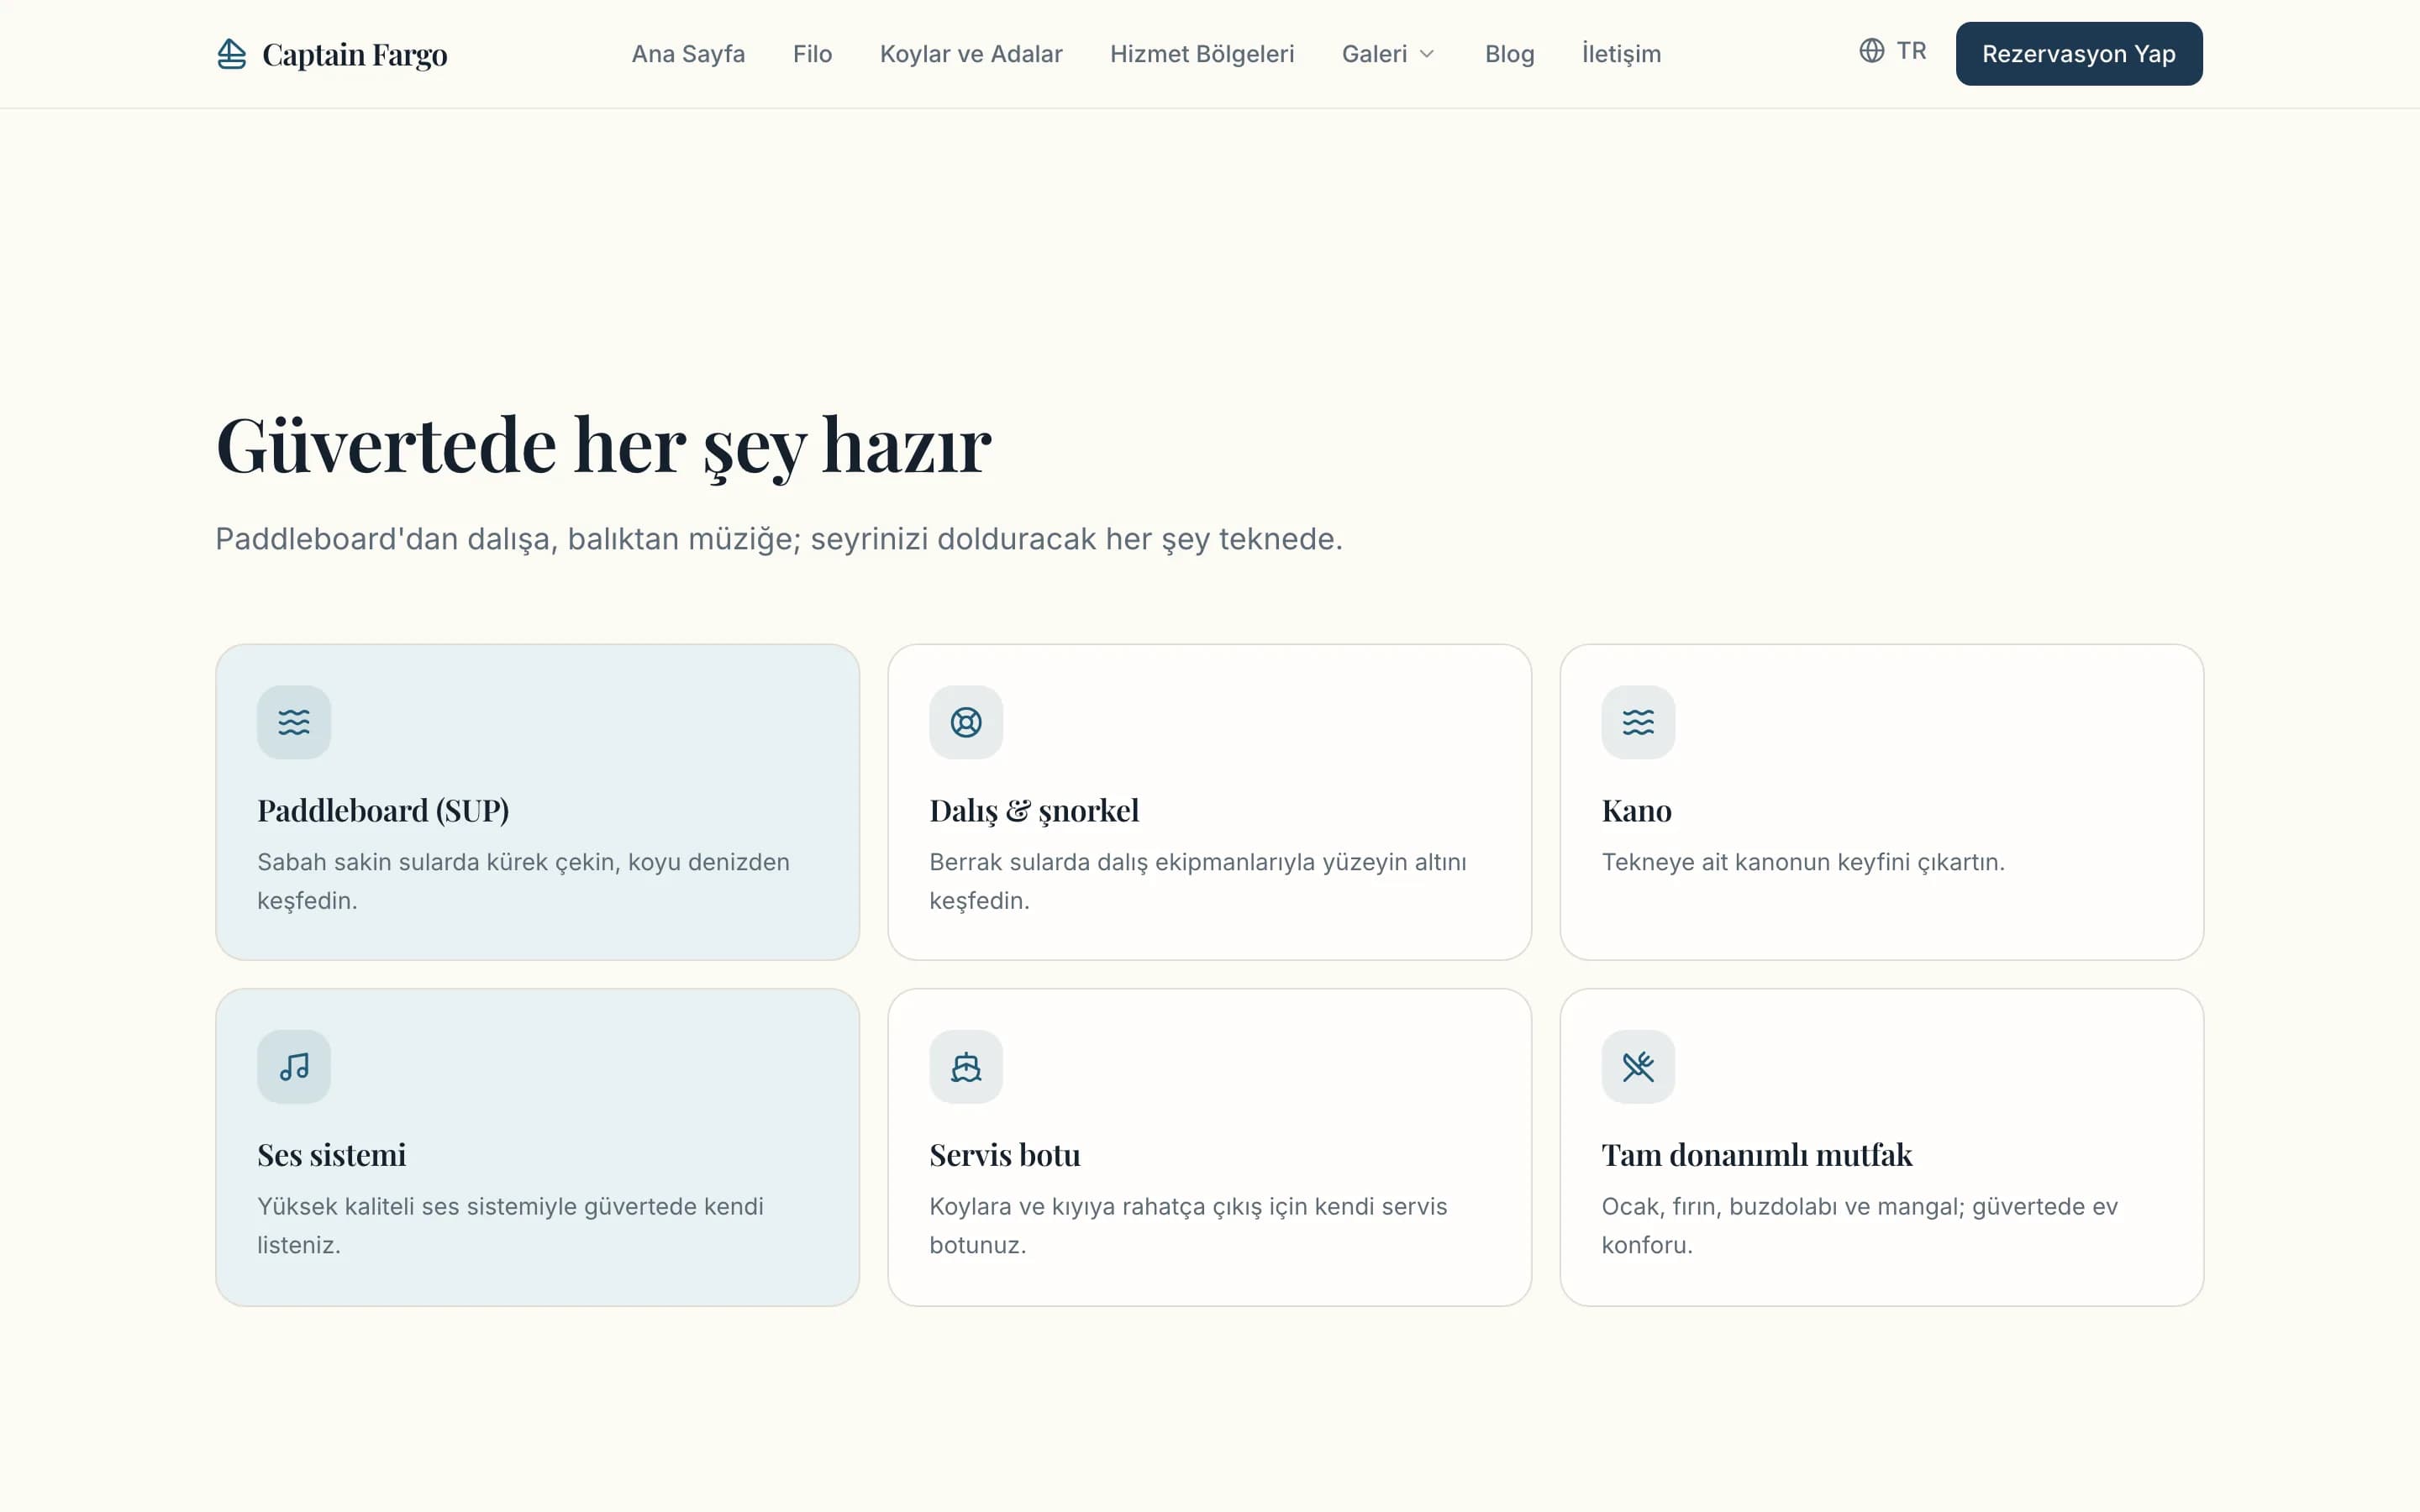This screenshot has height=1512, width=2420.
Task: Select the Ses sistemi card title
Action: (331, 1155)
